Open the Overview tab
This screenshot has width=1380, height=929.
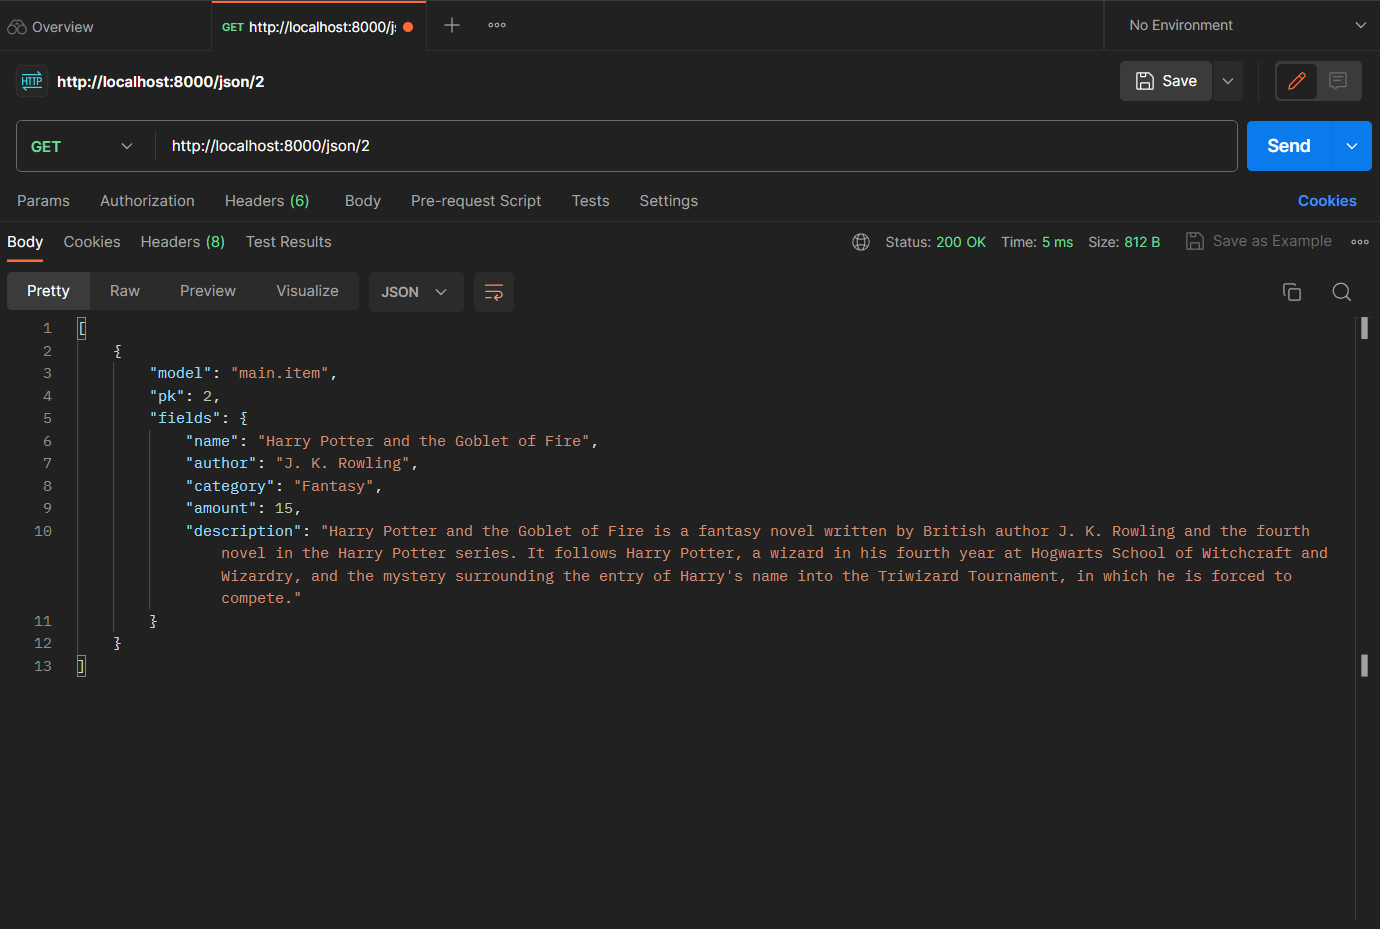coord(50,27)
